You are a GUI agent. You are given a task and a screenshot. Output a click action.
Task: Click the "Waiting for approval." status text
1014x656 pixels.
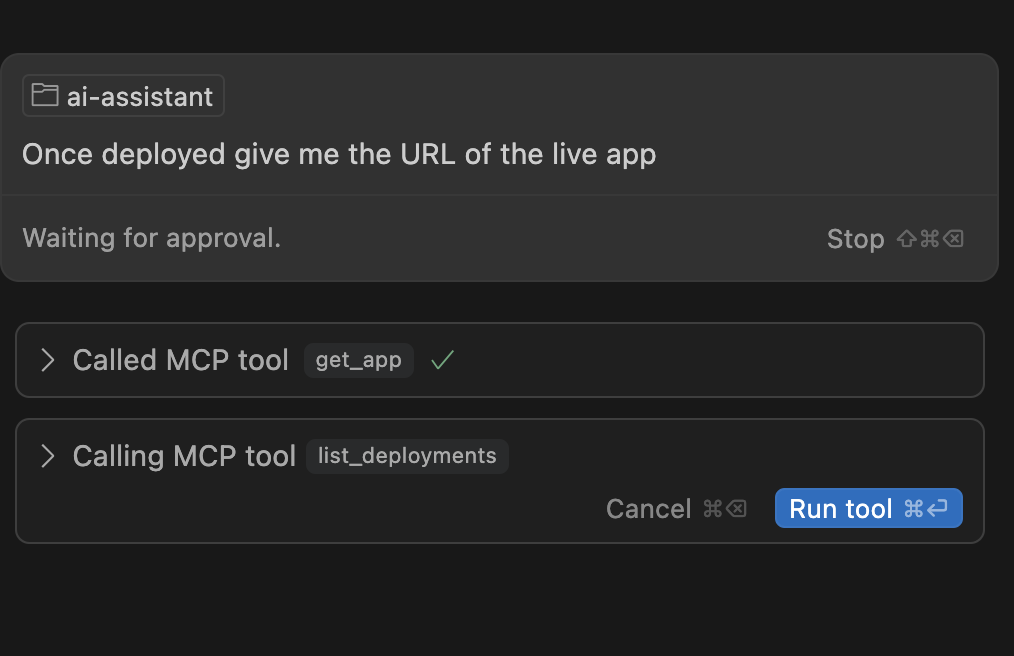click(x=151, y=238)
